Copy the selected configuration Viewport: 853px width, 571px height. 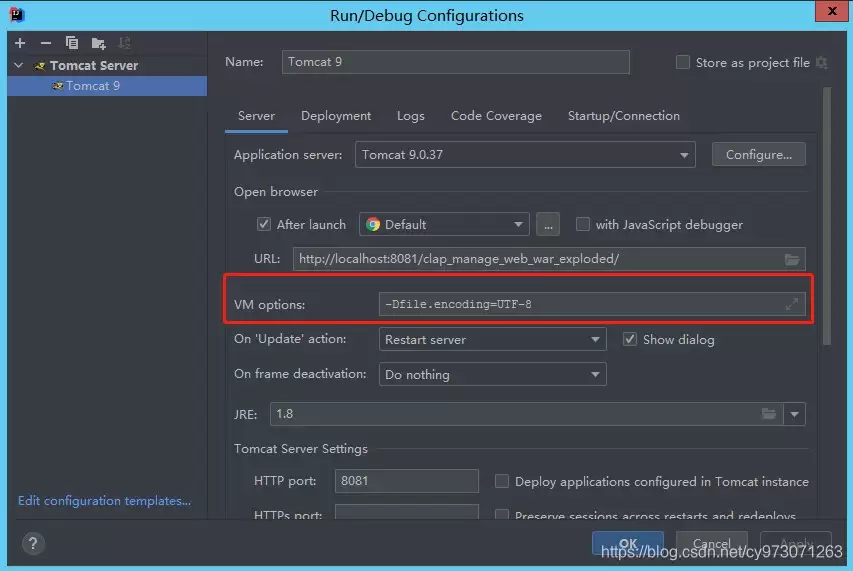click(72, 43)
